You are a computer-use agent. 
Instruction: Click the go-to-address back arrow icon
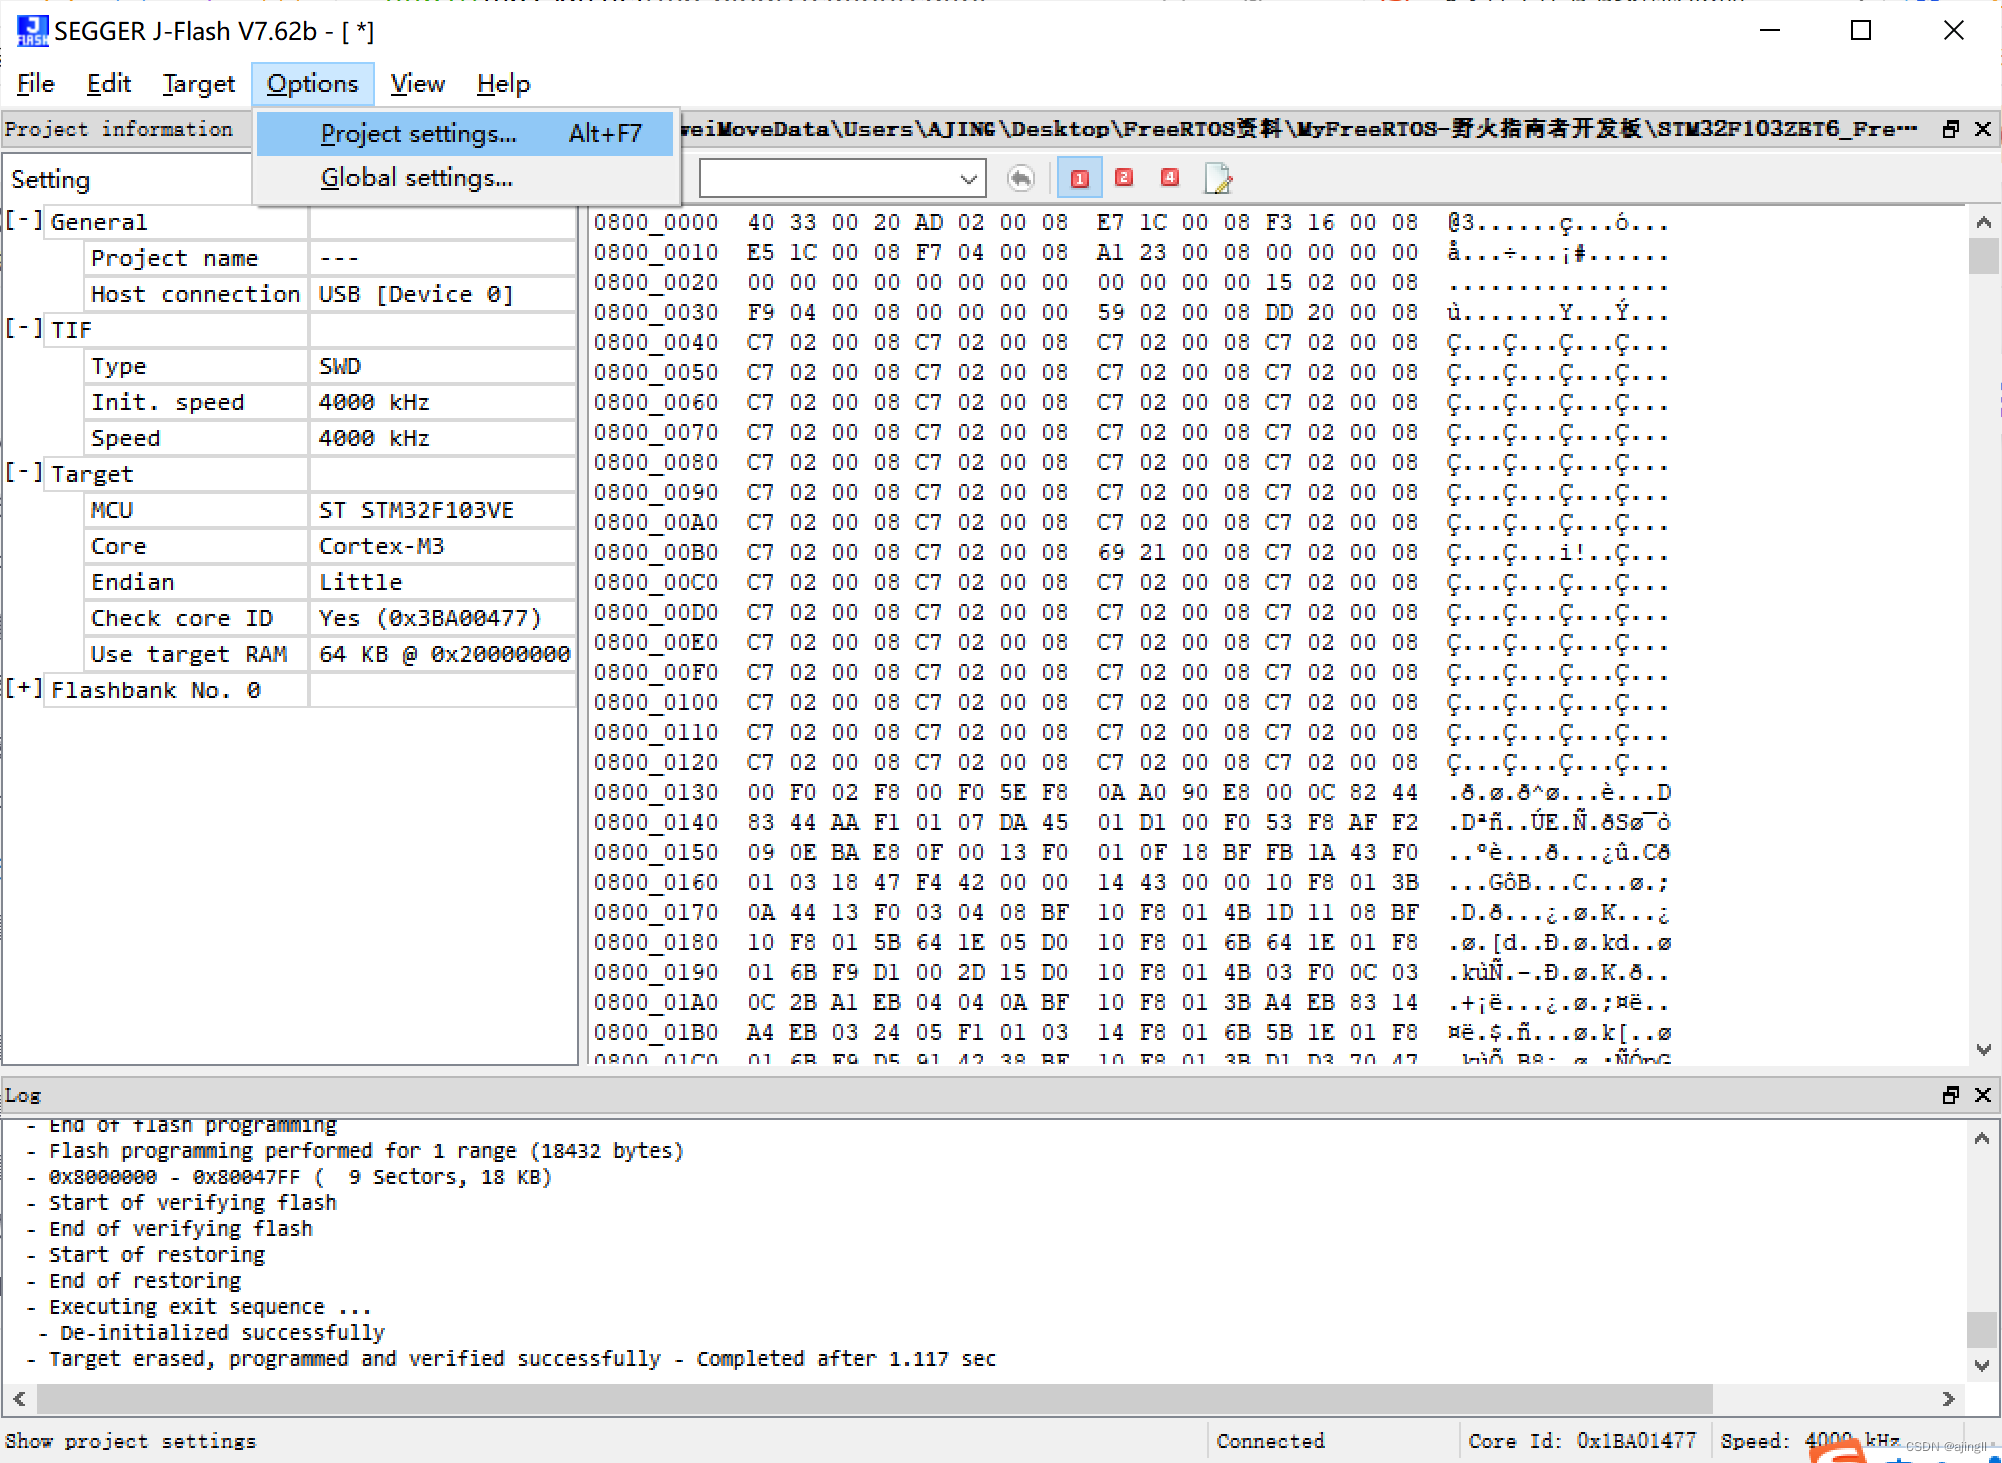(x=1020, y=177)
